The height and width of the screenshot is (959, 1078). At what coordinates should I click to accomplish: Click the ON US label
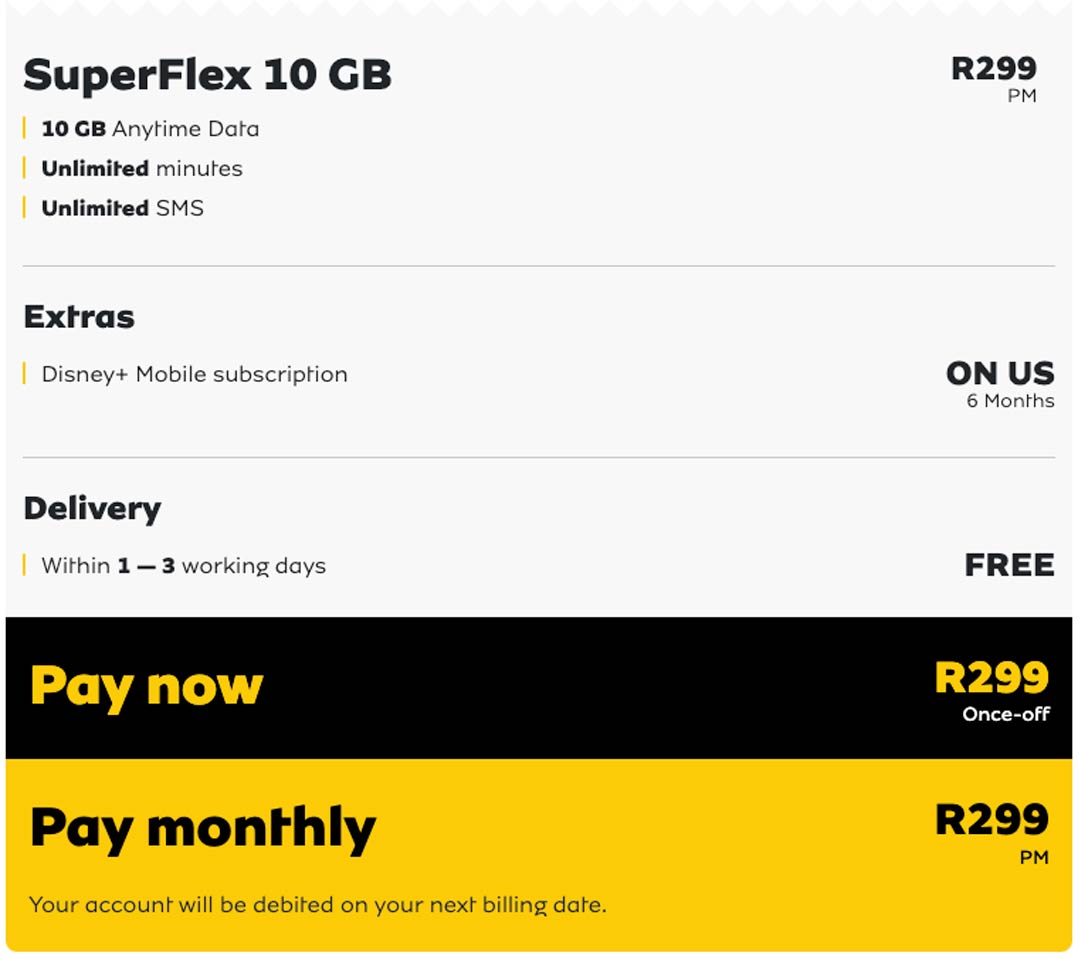point(999,373)
